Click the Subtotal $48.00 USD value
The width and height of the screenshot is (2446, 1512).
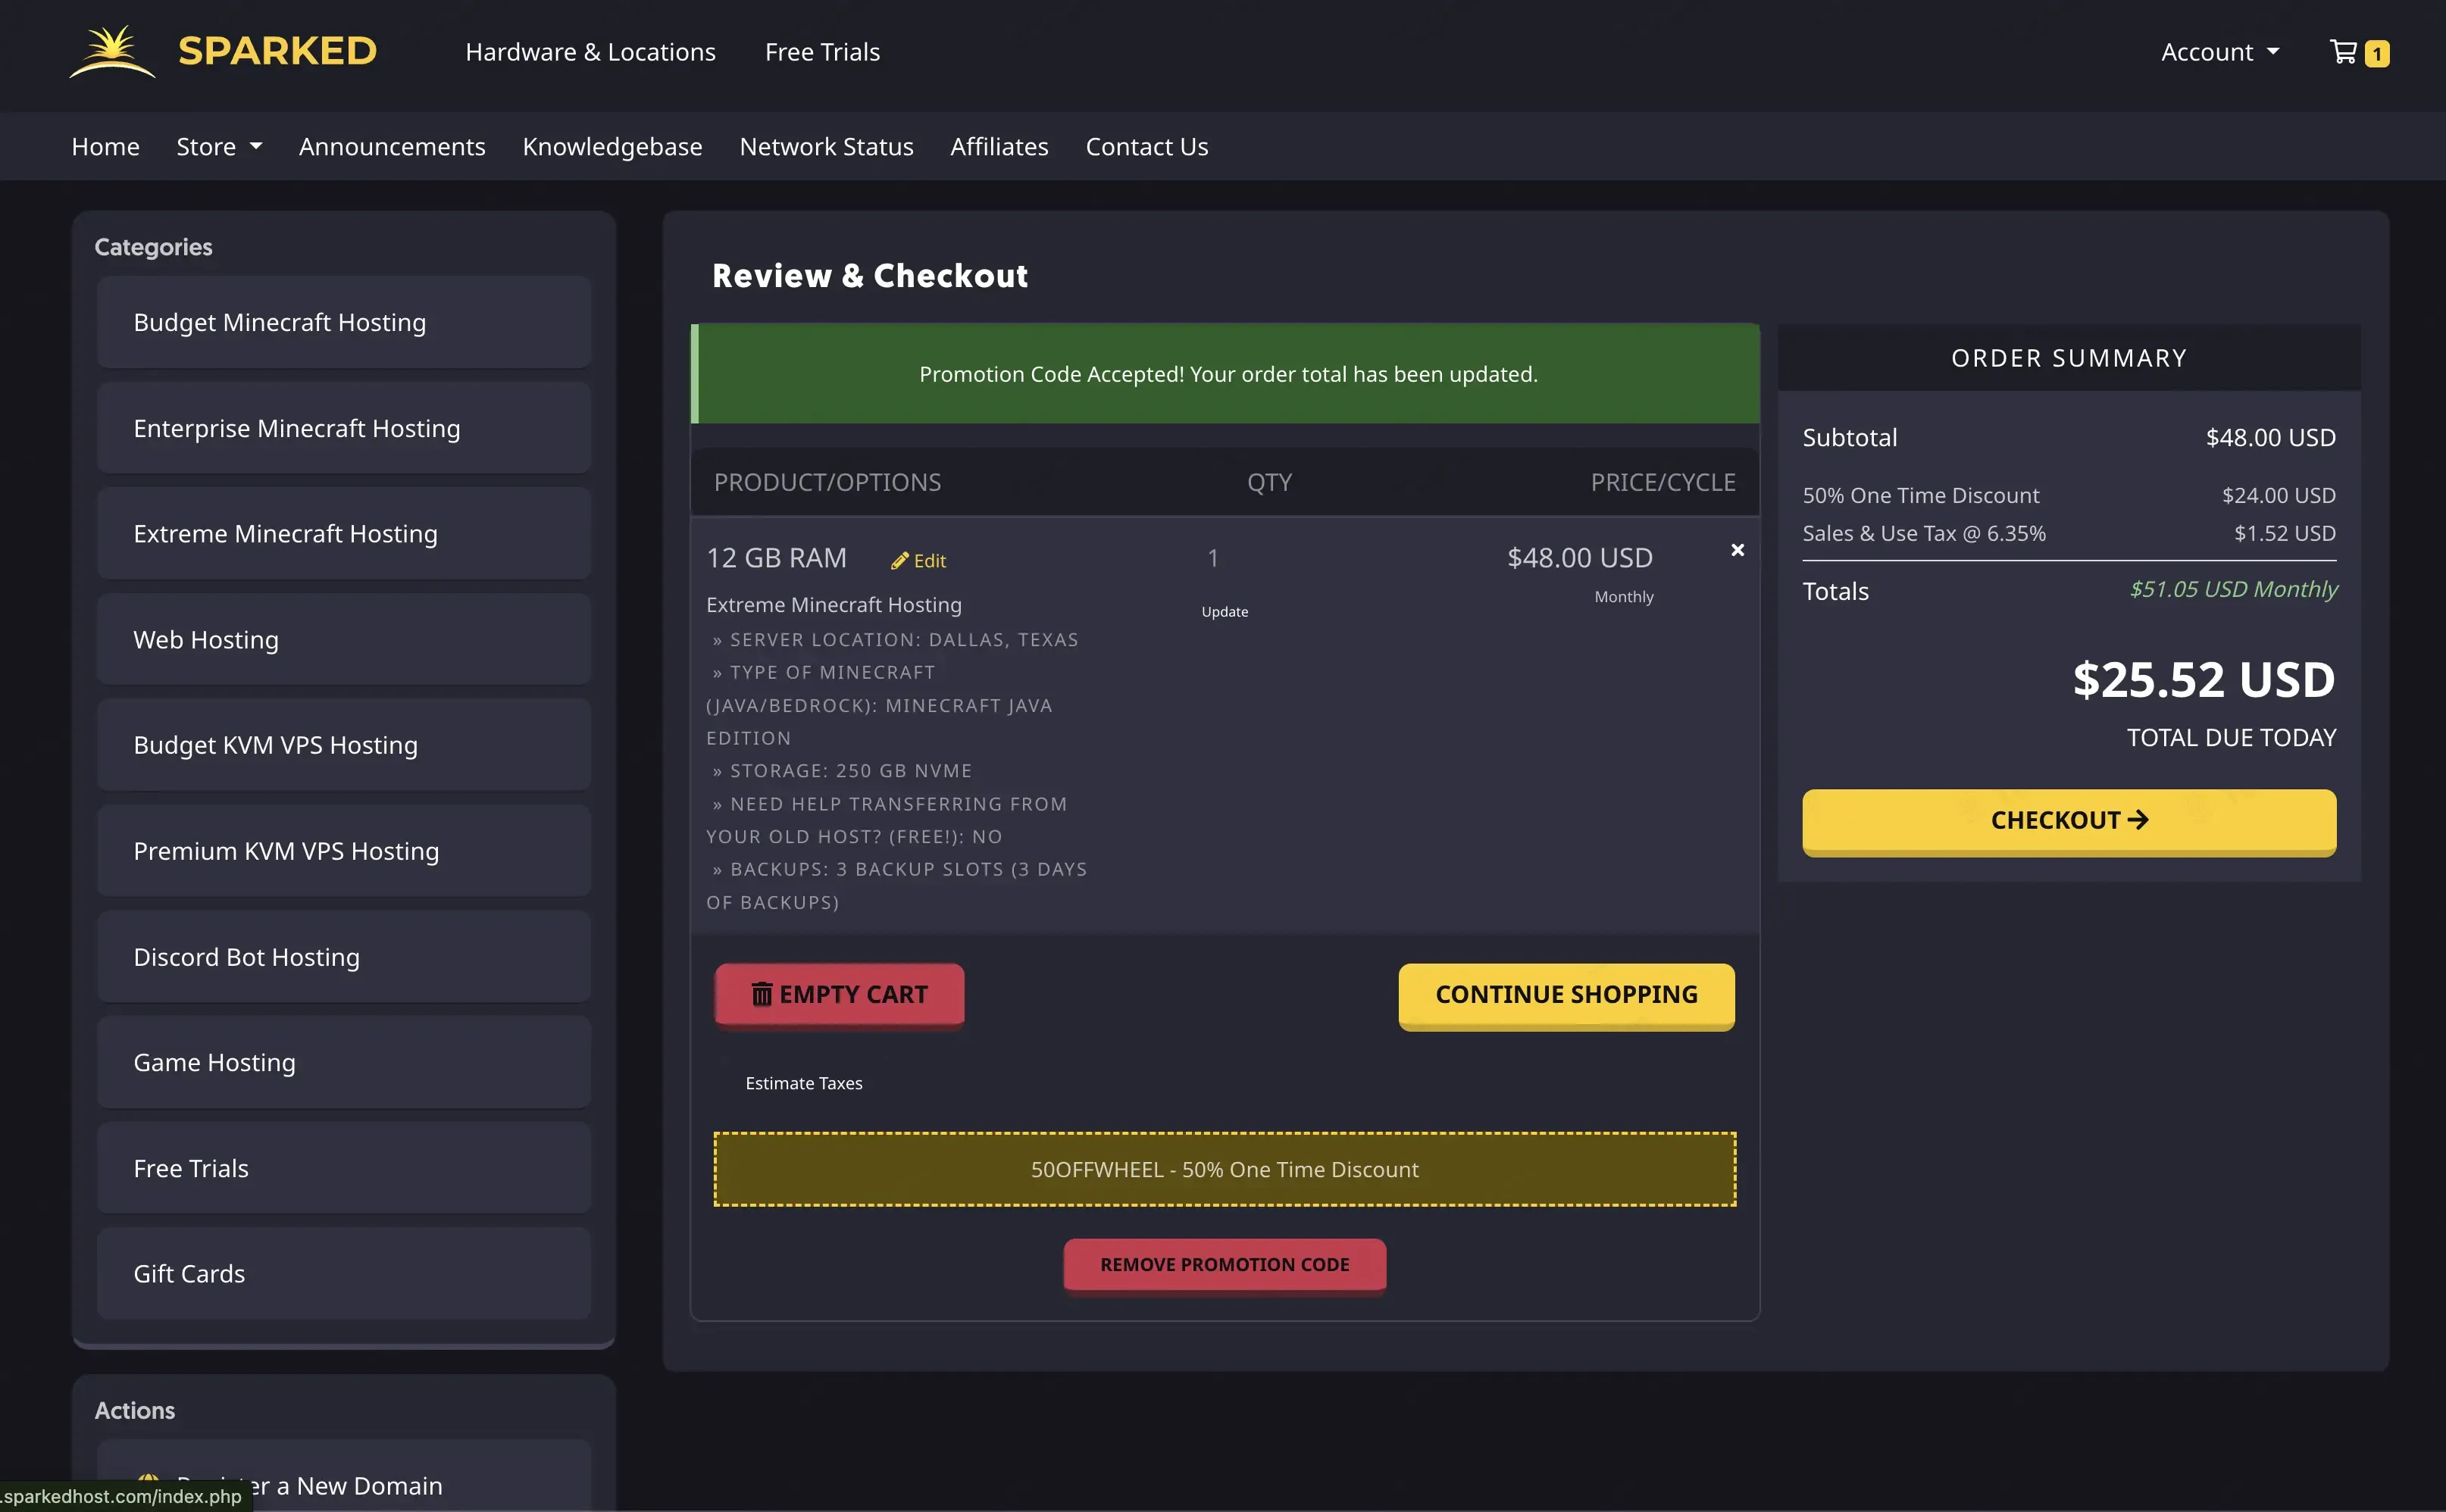[2270, 437]
